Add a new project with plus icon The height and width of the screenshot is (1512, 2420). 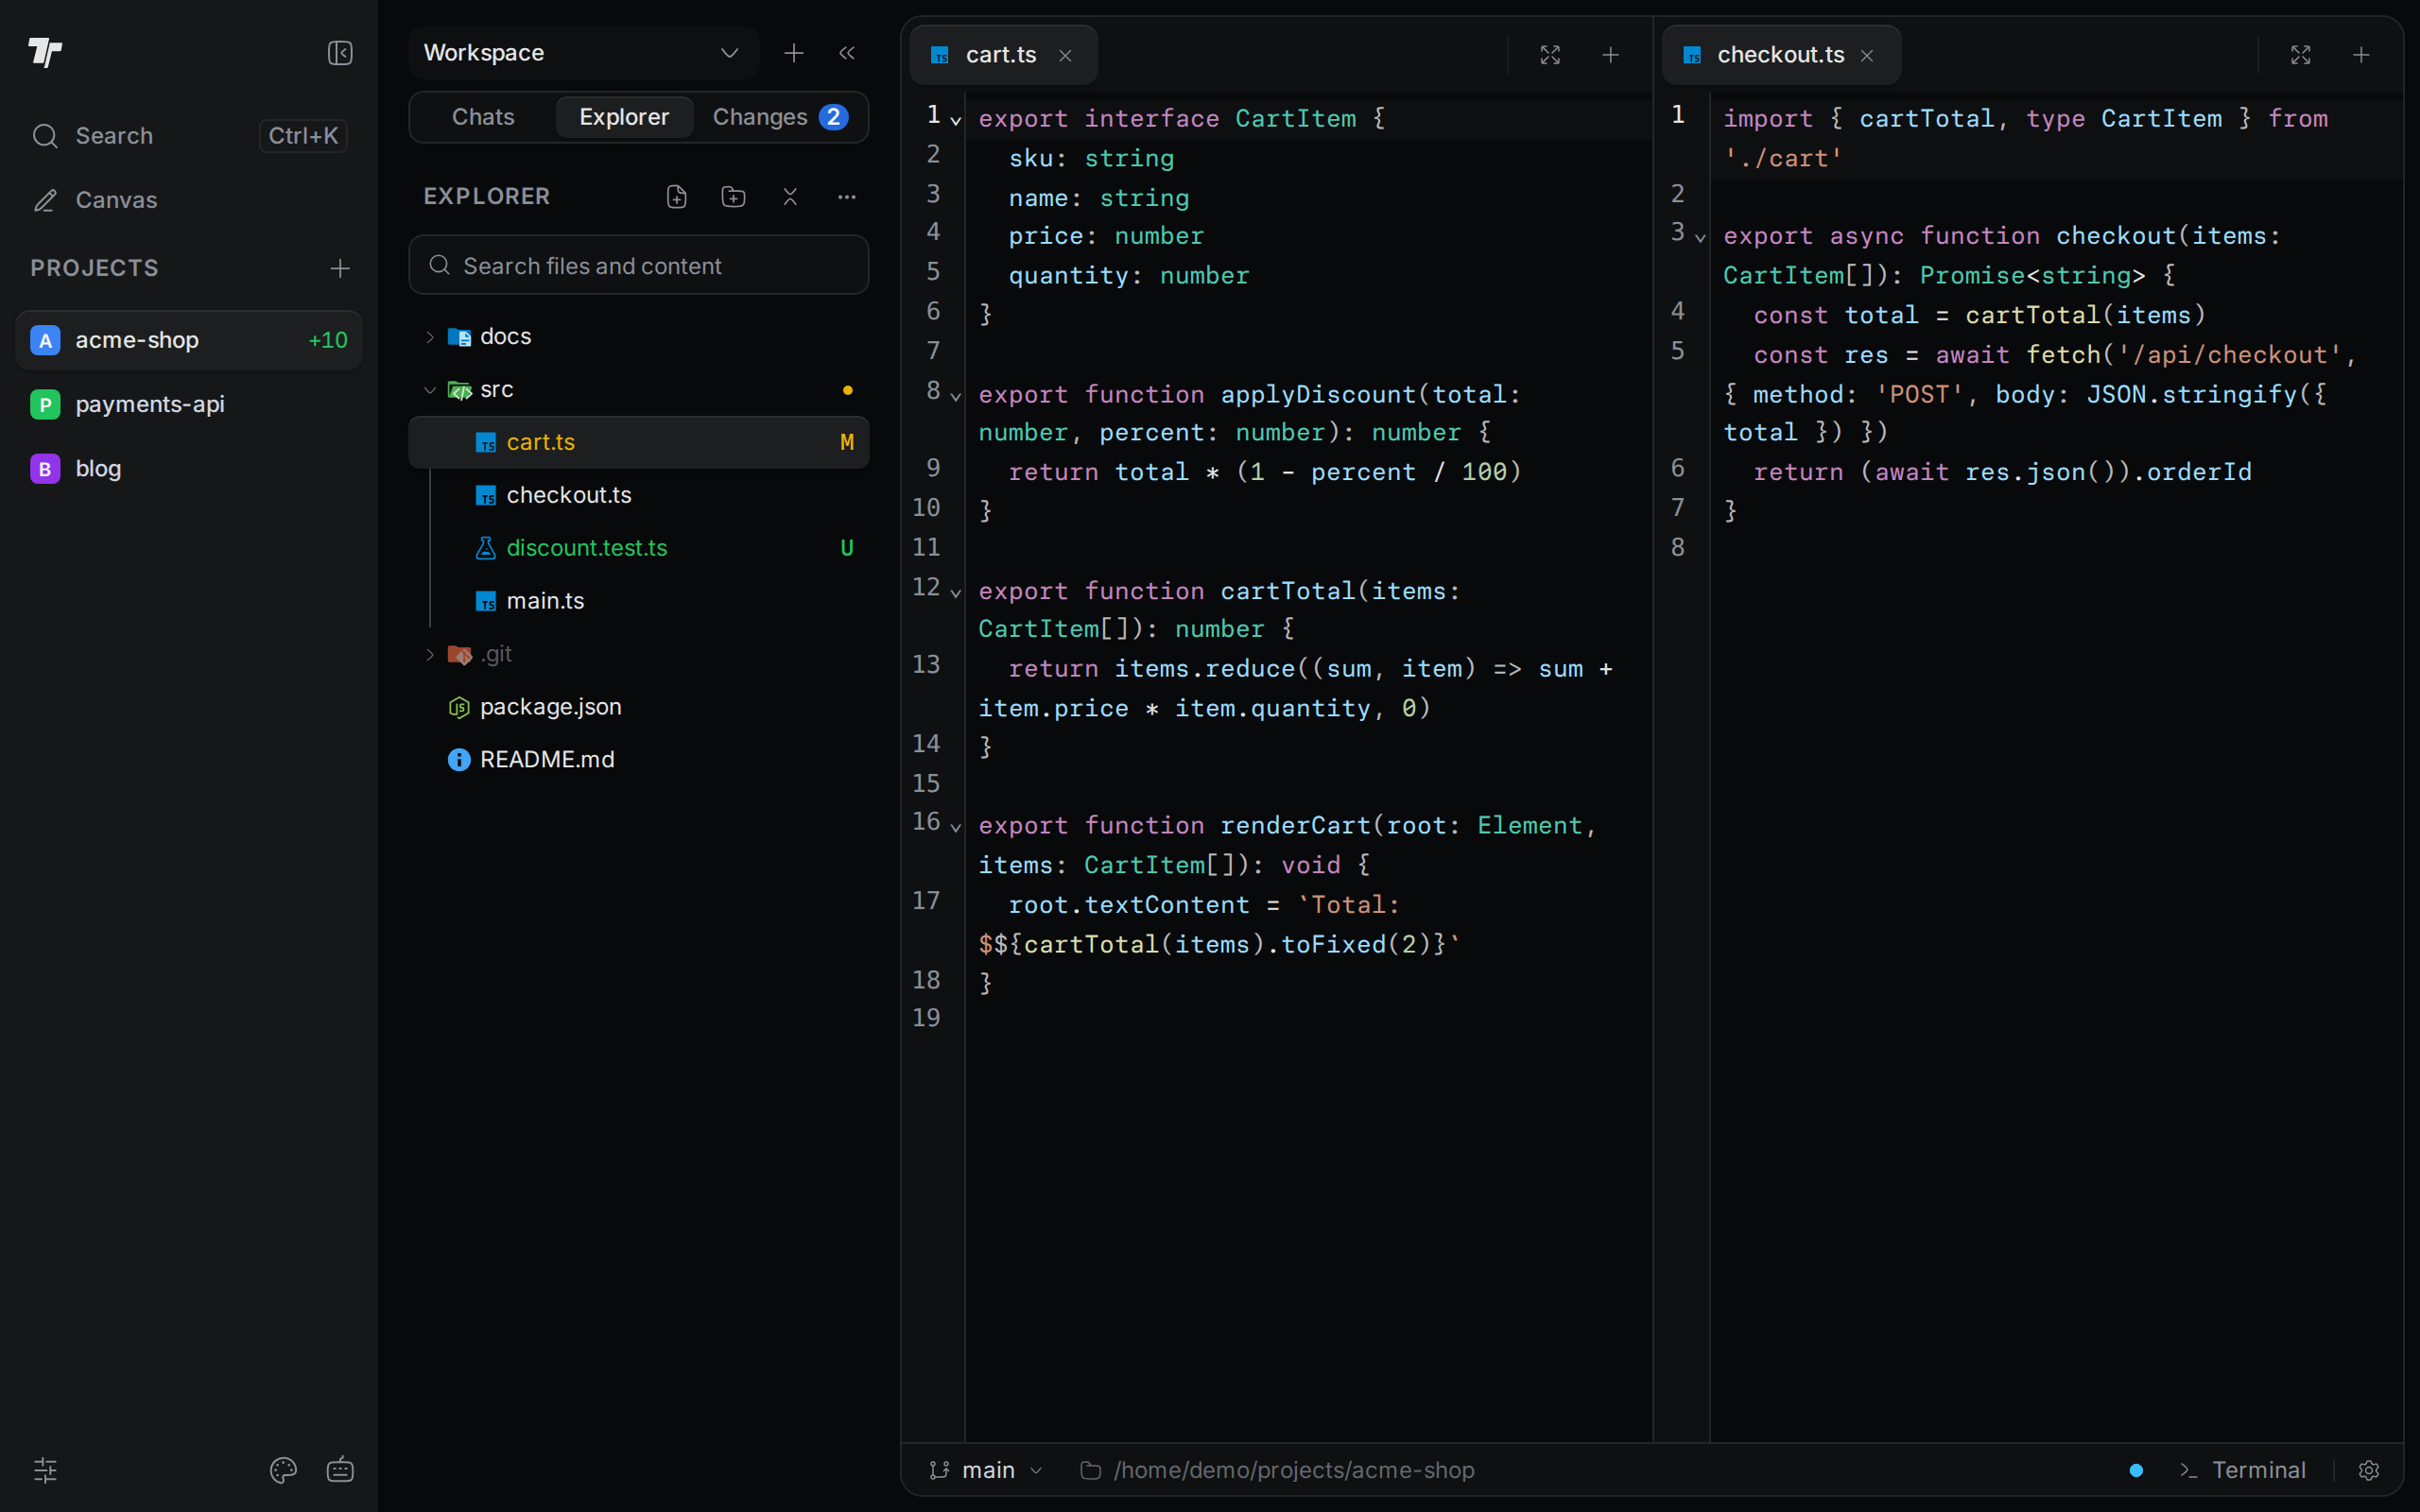pos(340,268)
